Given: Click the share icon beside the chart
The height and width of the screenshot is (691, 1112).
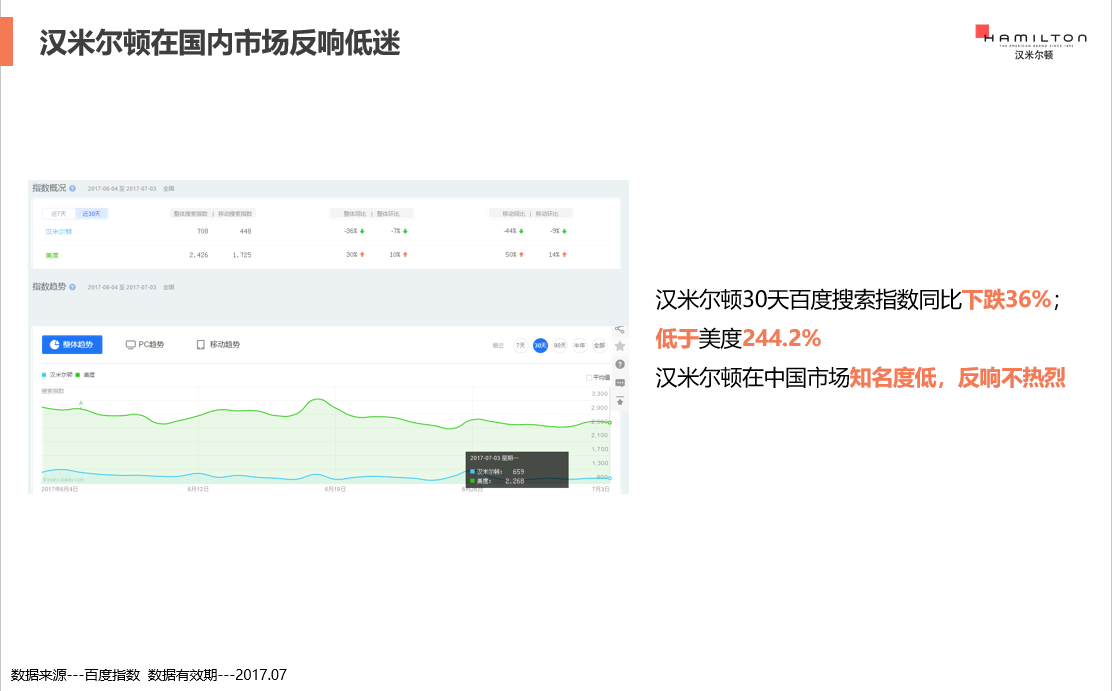Looking at the screenshot, I should [x=620, y=330].
